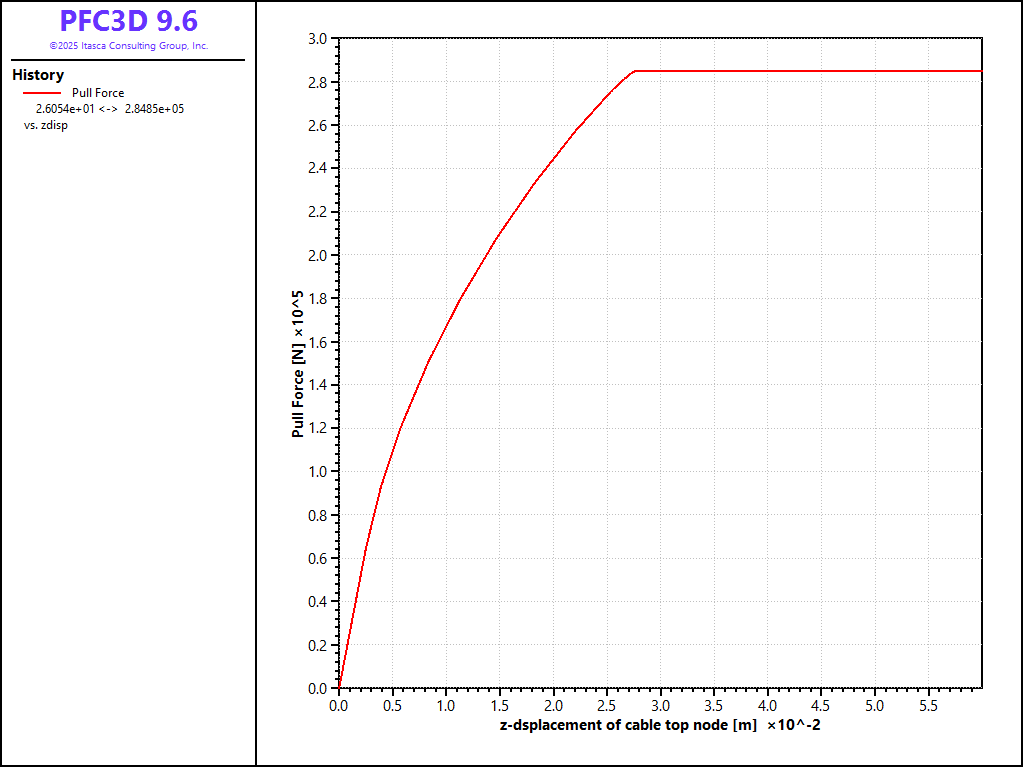
Task: Select the History legend heading
Action: click(38, 75)
